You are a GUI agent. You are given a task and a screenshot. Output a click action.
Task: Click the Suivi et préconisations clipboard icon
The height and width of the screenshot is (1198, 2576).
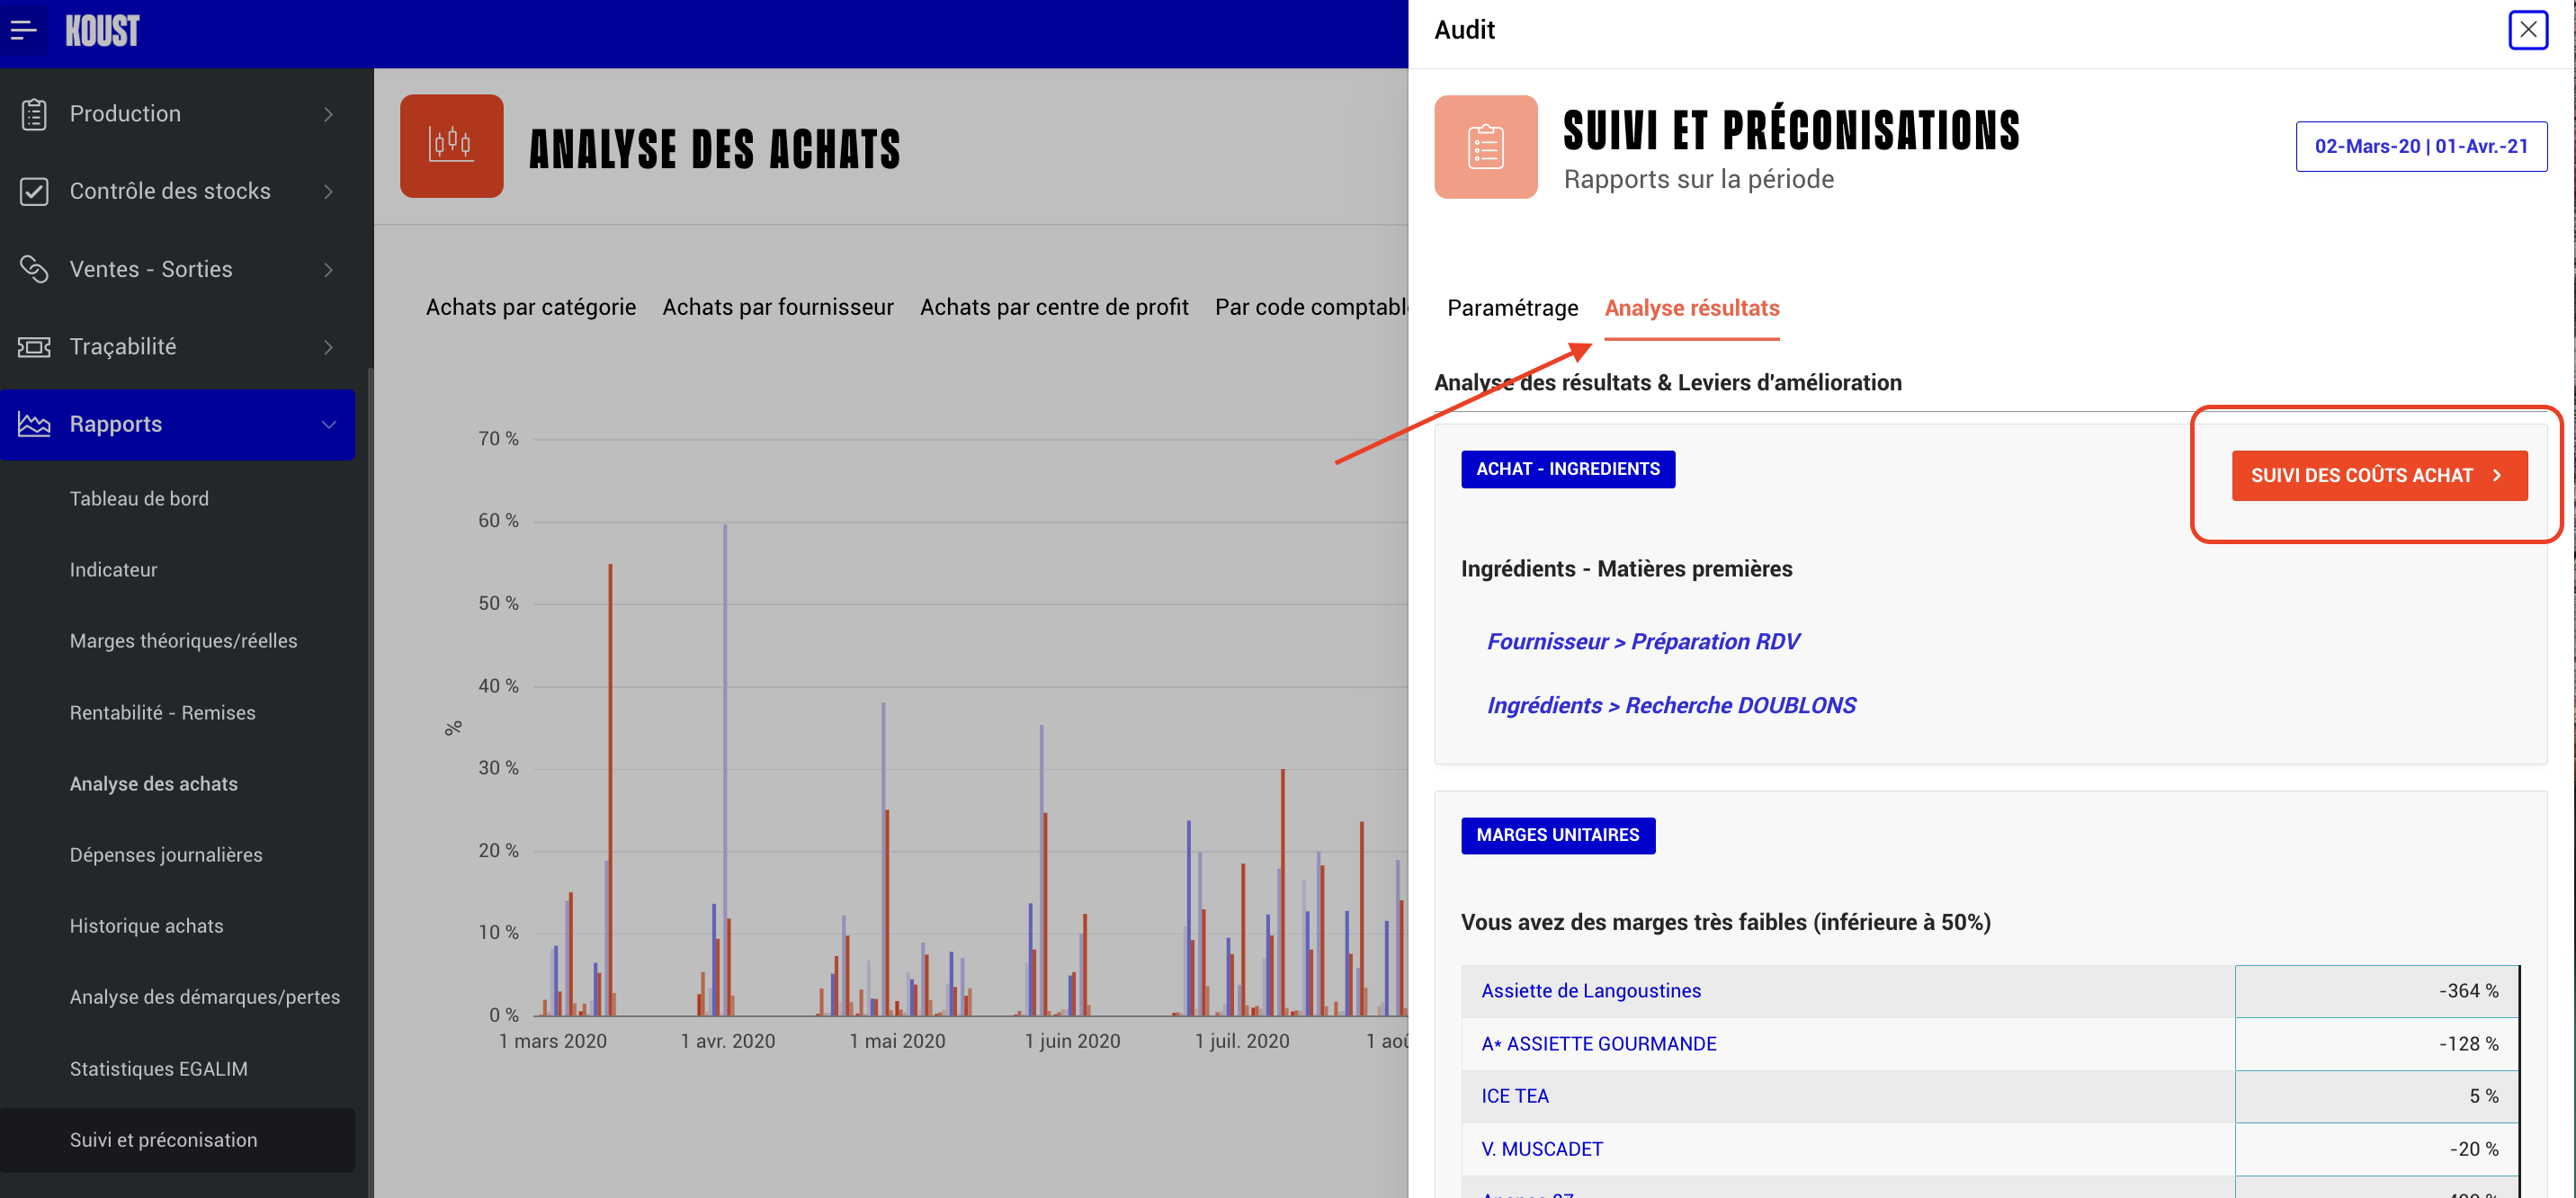[x=1485, y=147]
